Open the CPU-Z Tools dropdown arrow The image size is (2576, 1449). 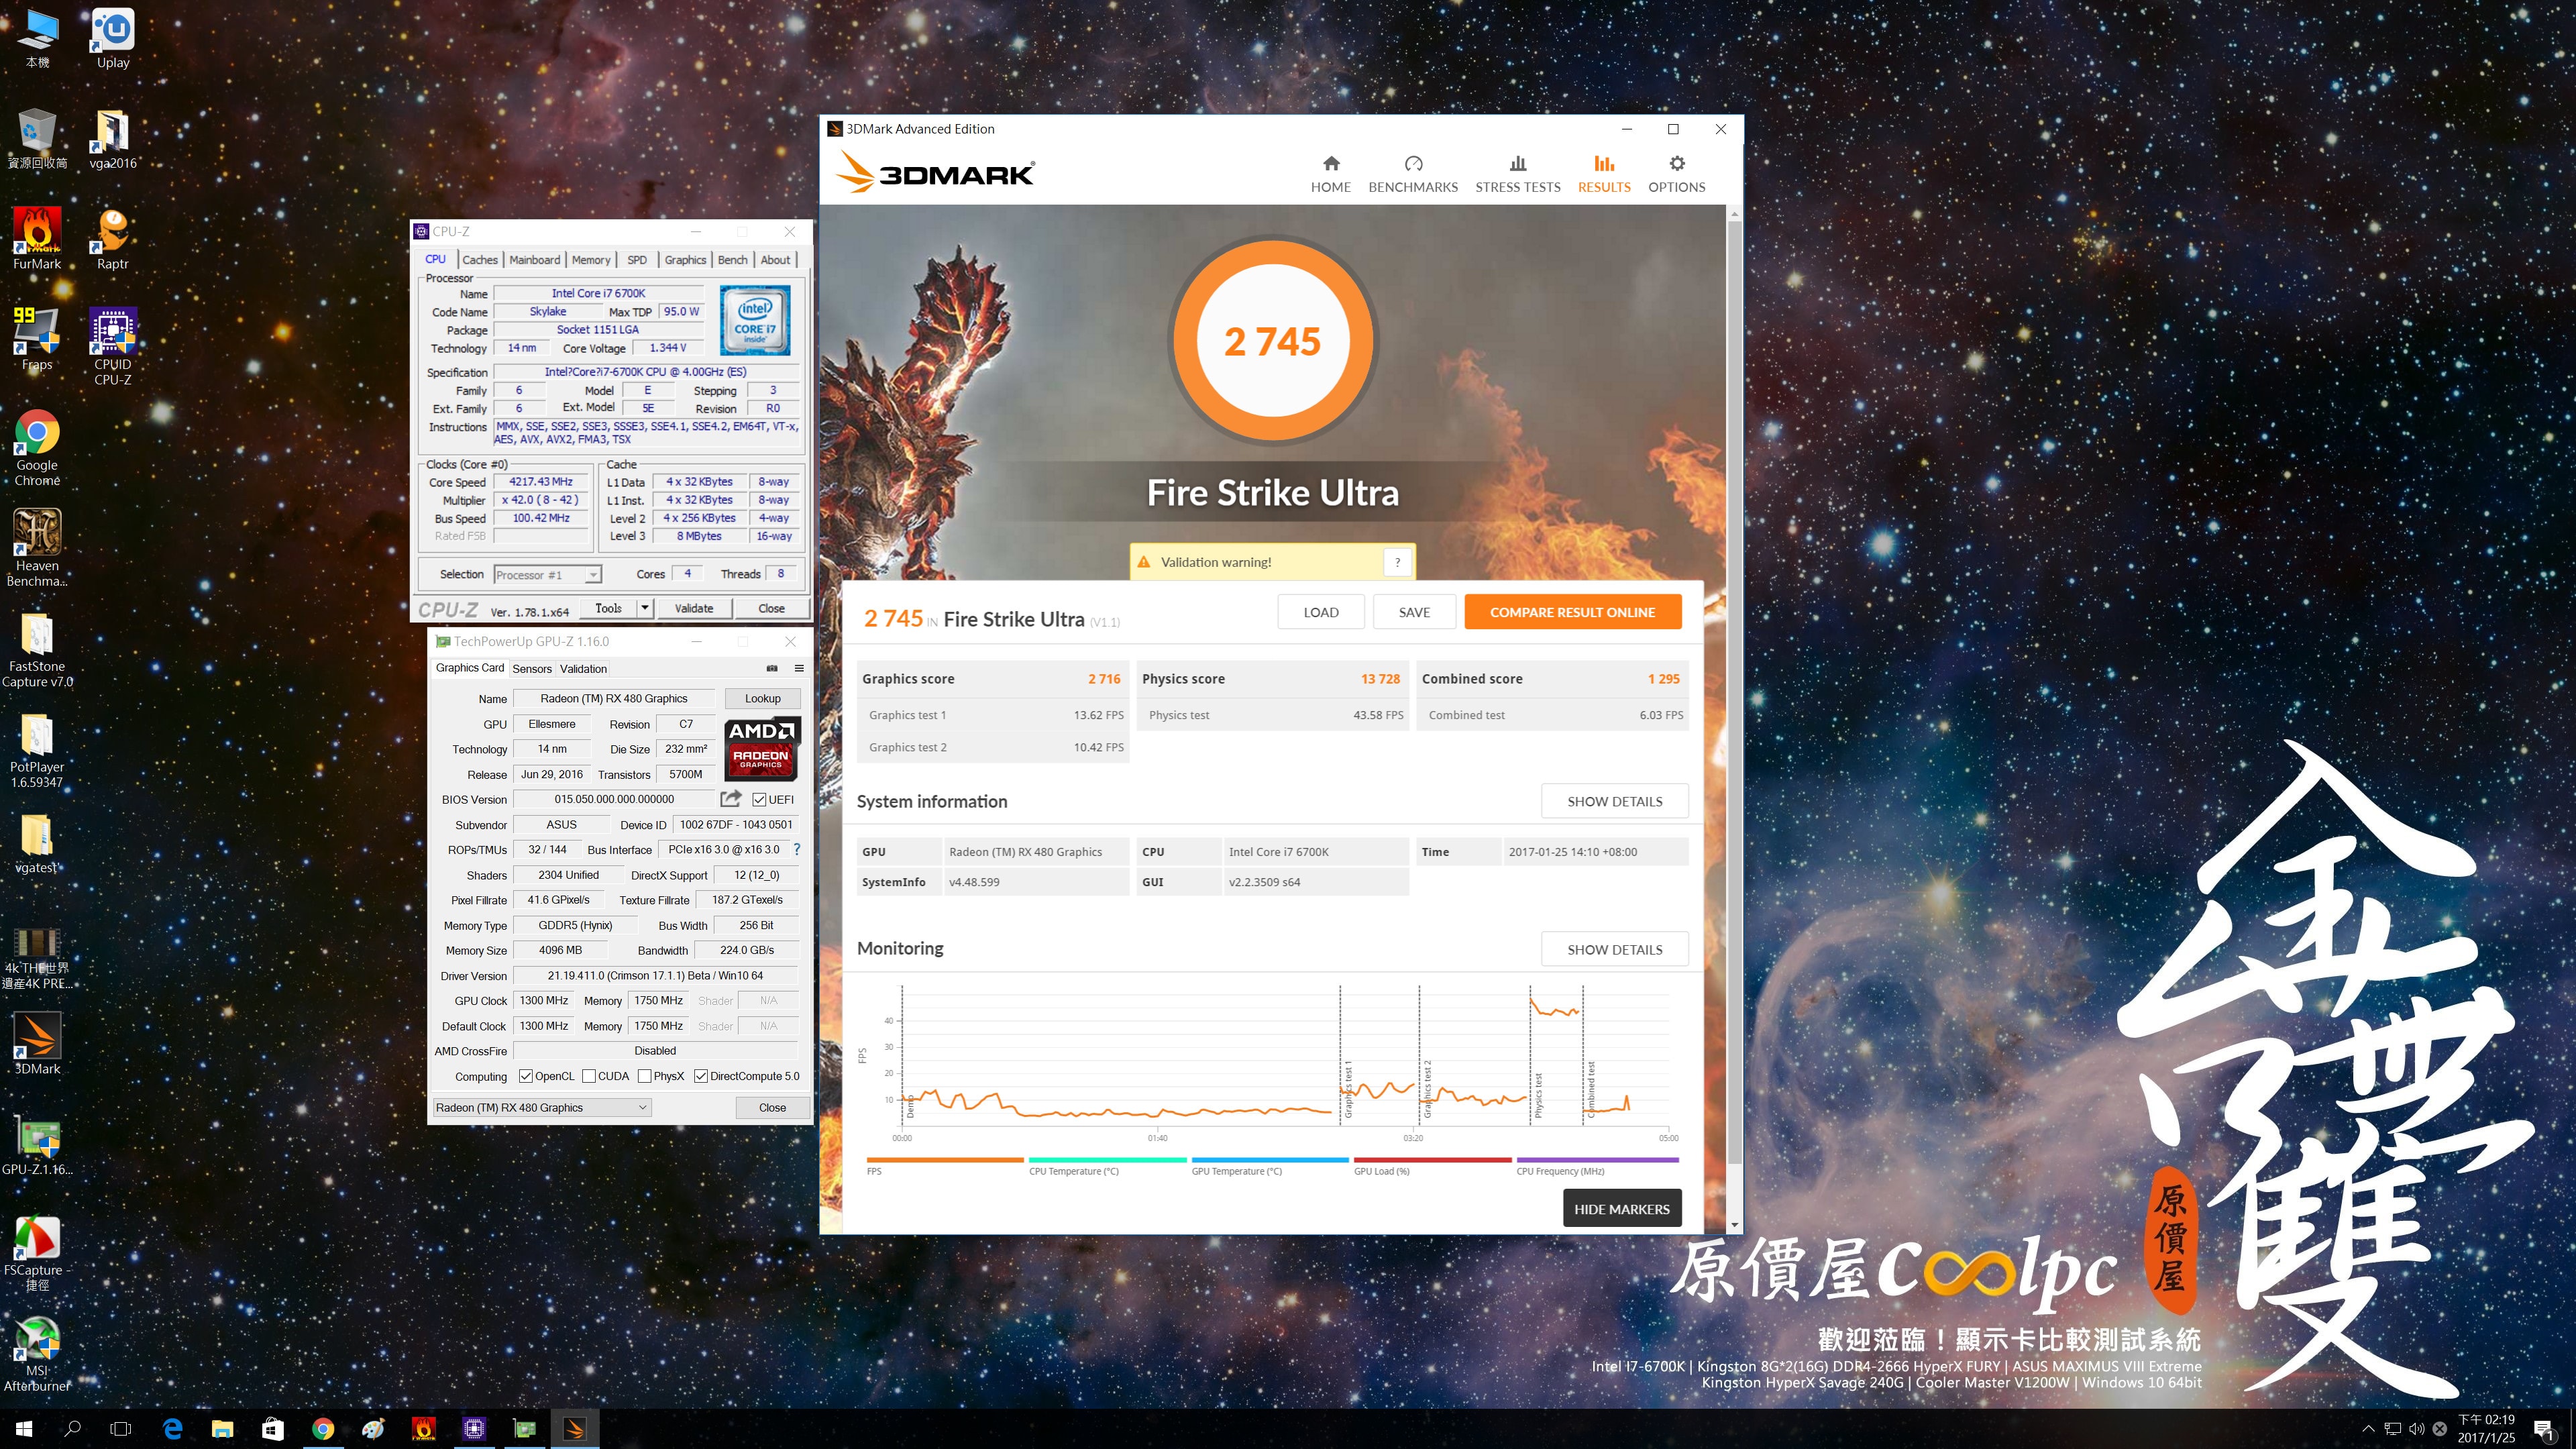pos(645,608)
